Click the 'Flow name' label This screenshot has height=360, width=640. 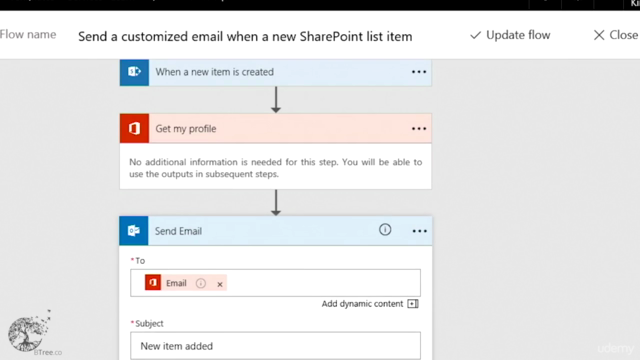pos(28,34)
